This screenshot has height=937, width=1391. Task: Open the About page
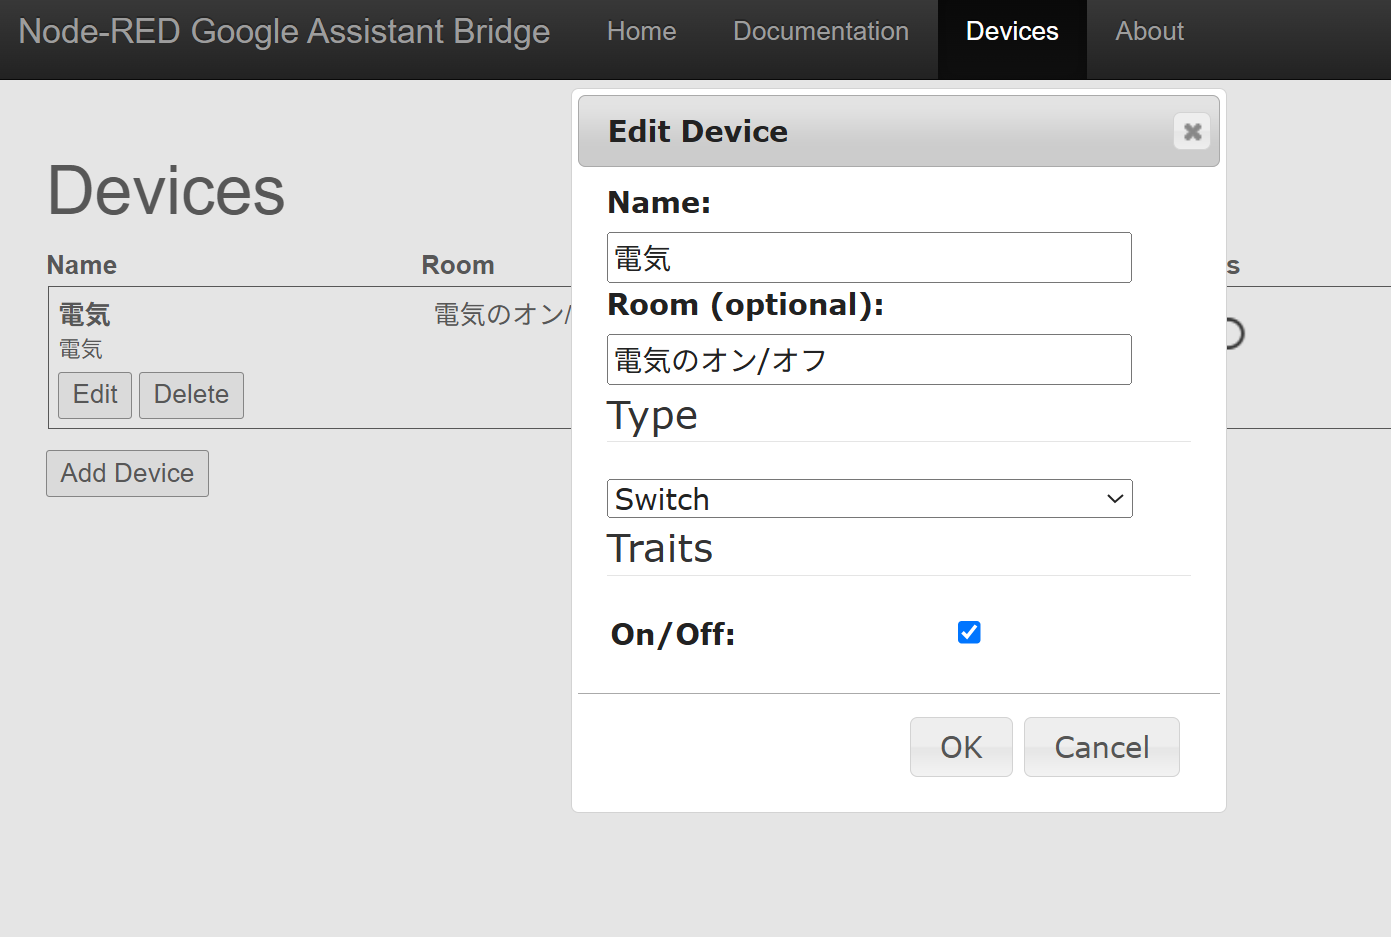(x=1148, y=31)
